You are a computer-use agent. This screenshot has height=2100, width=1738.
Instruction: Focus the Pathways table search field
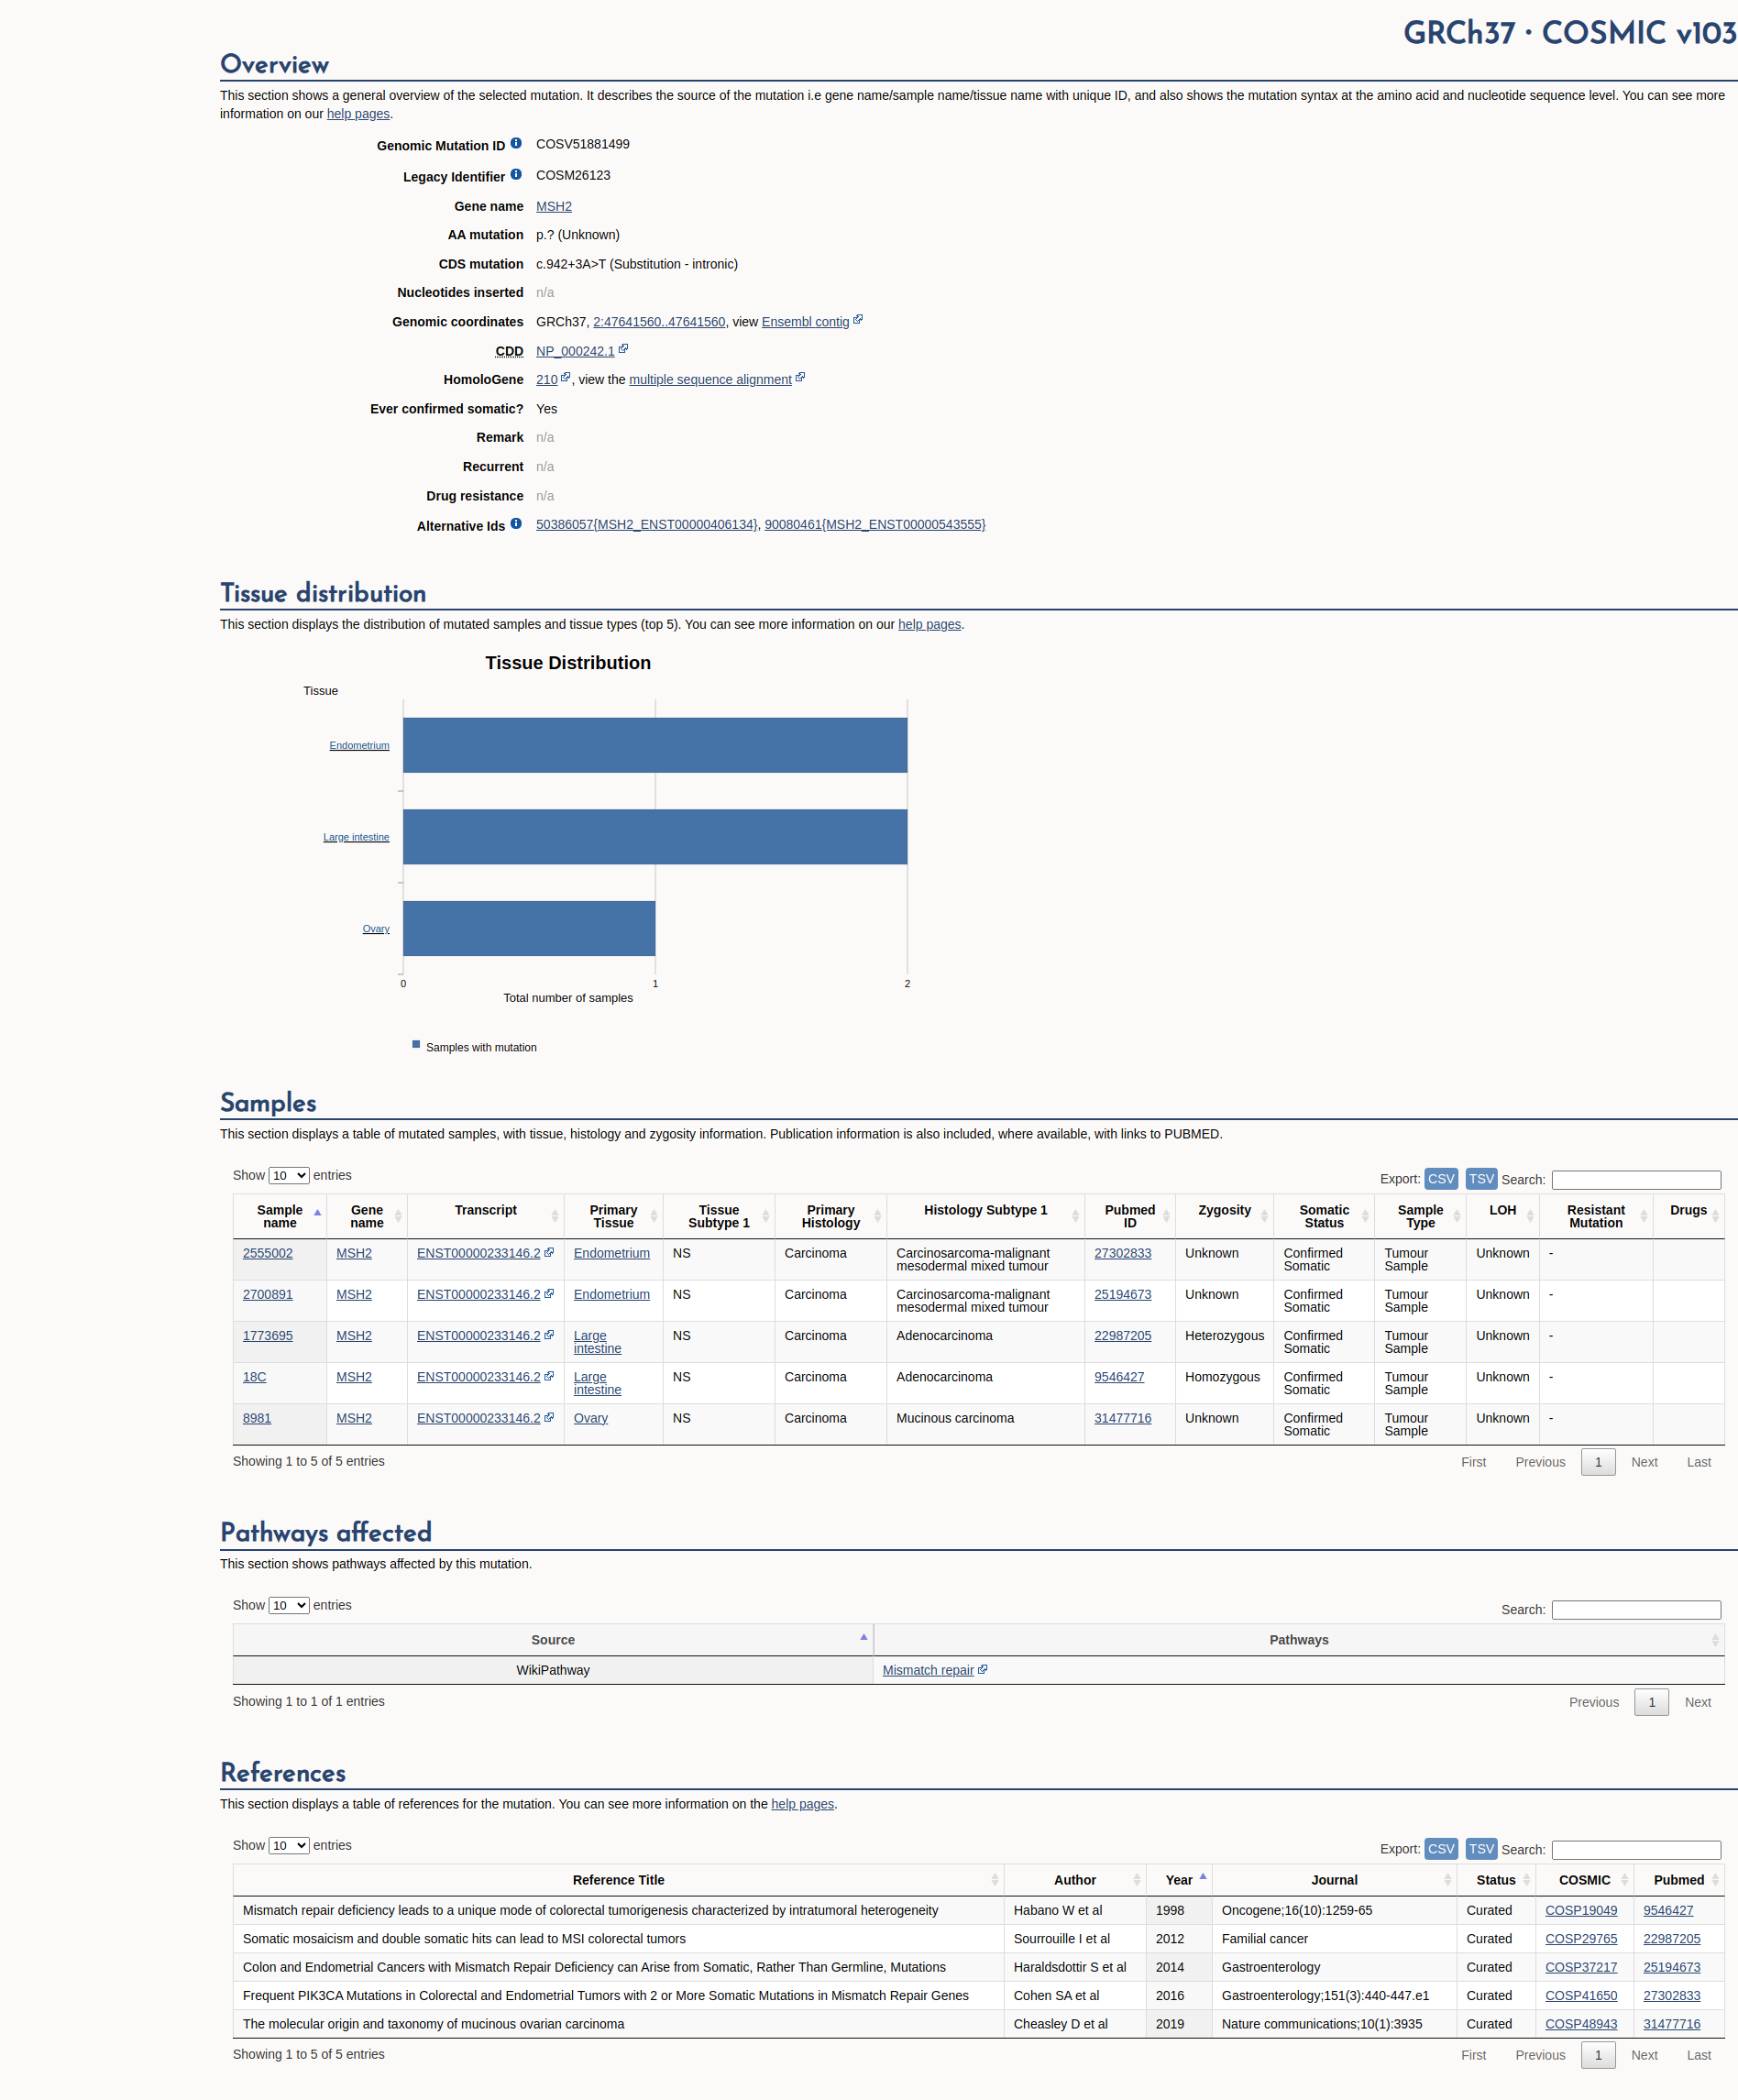(1636, 1610)
